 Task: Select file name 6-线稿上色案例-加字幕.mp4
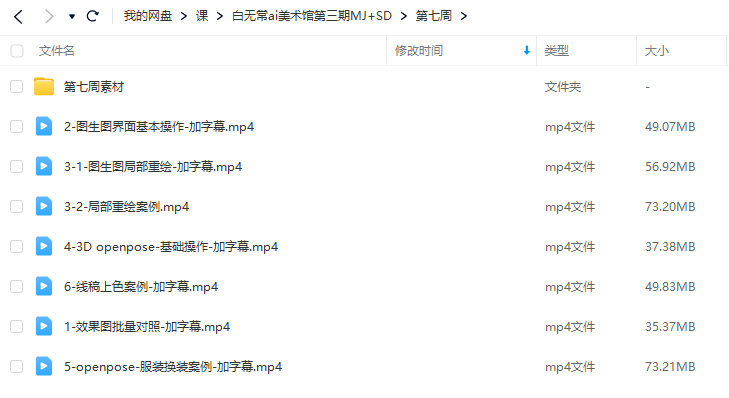click(141, 287)
